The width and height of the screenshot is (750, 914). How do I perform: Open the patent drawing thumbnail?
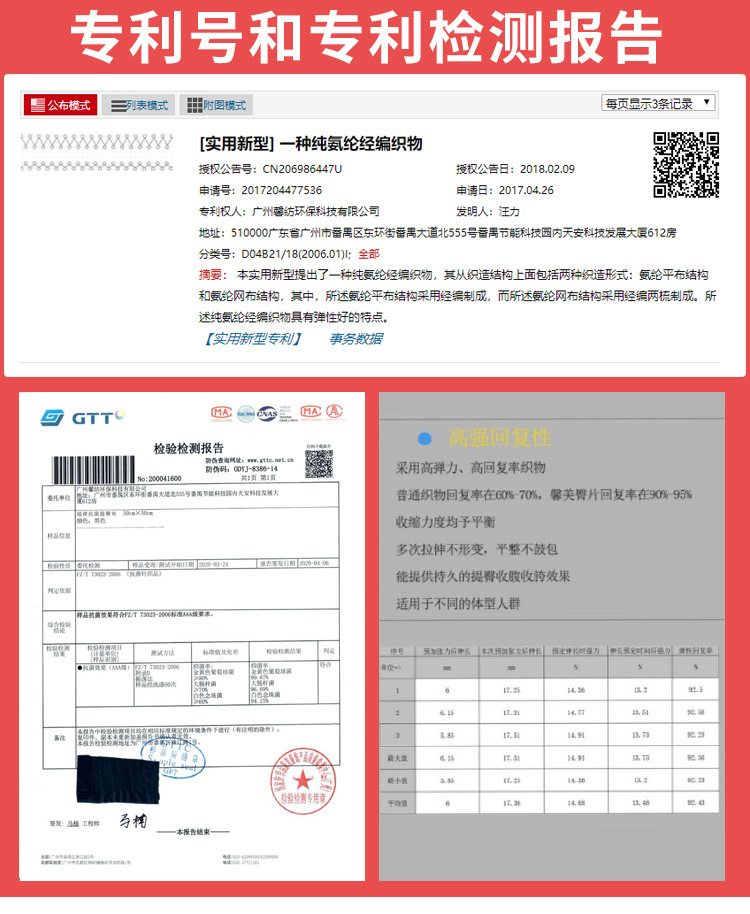pyautogui.click(x=97, y=153)
